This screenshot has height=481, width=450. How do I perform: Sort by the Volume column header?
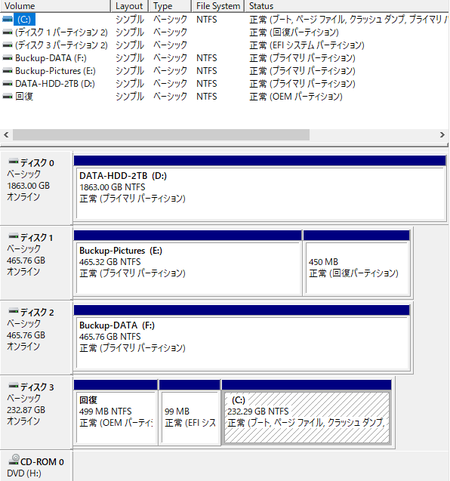[x=55, y=6]
